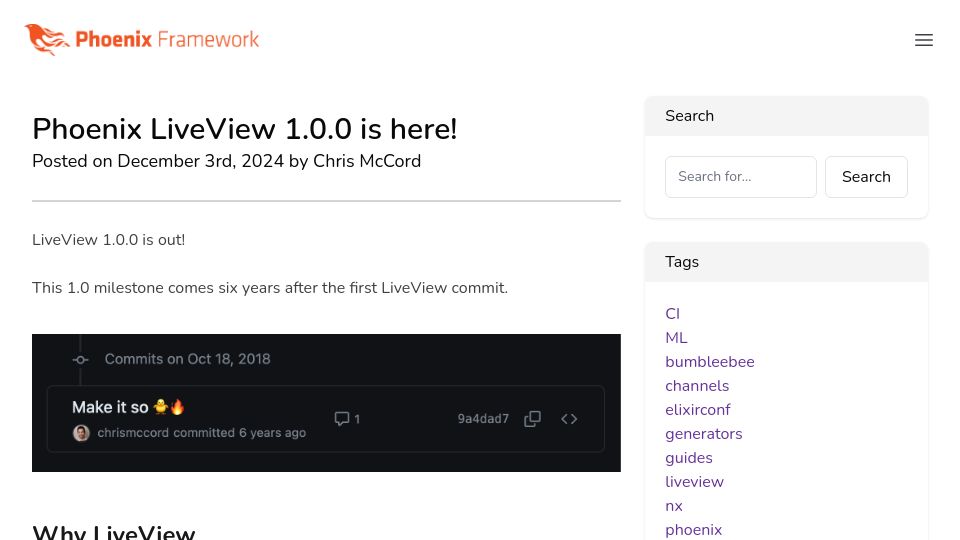Click the Phoenix Framework logo

point(142,39)
